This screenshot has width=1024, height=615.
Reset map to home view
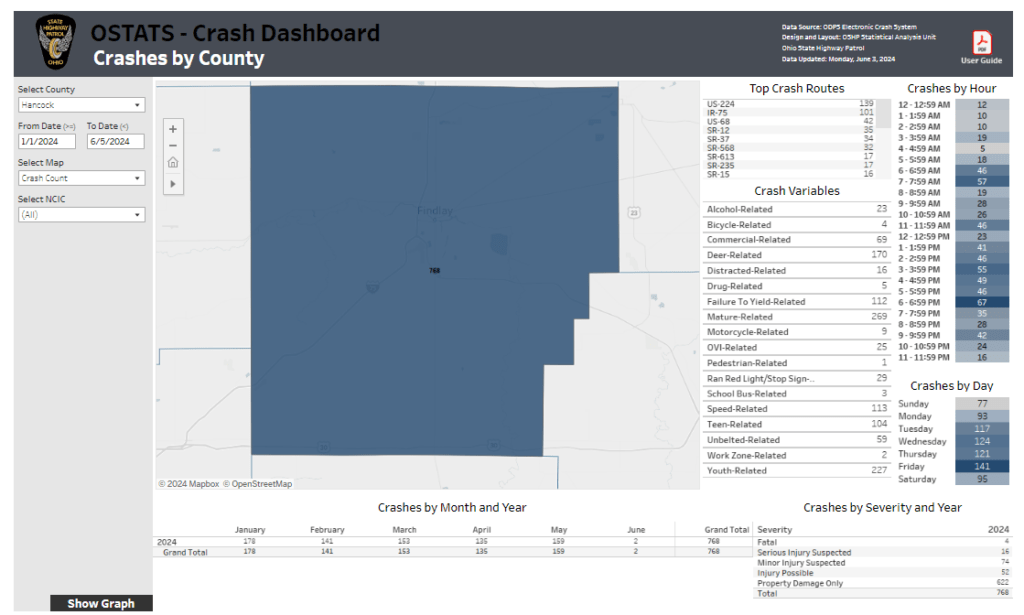tap(173, 163)
